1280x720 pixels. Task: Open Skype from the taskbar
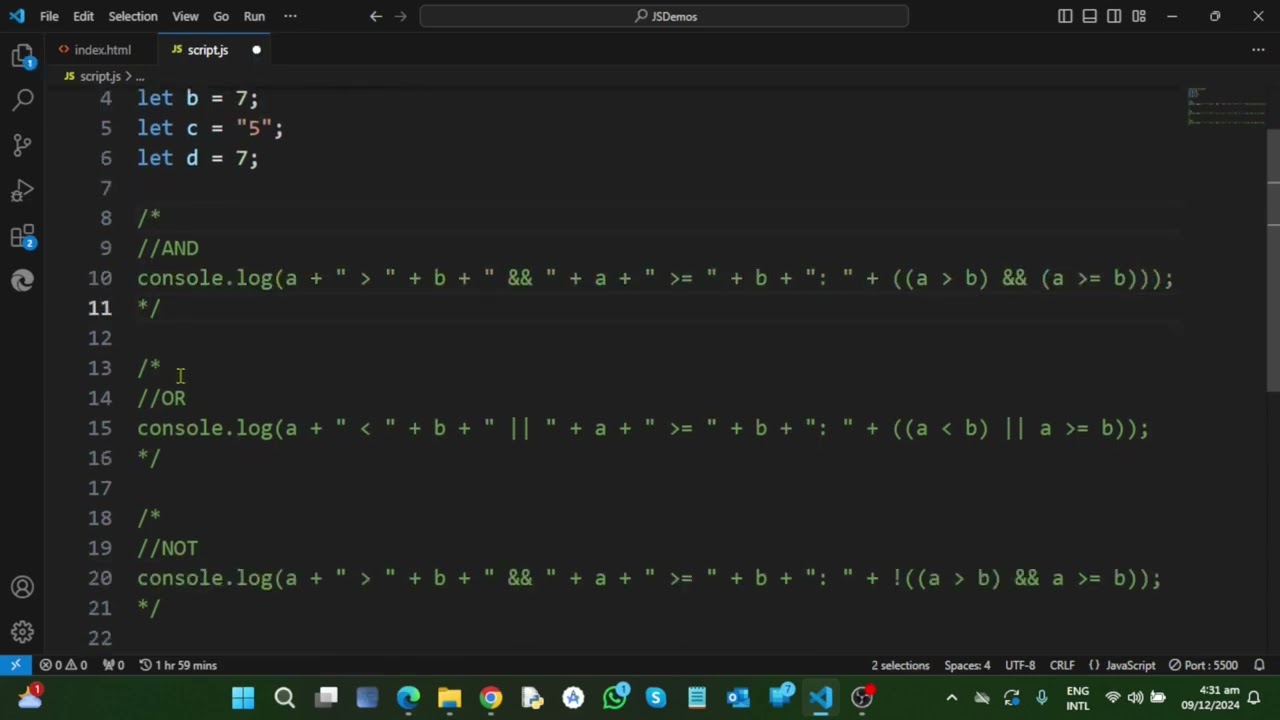655,697
